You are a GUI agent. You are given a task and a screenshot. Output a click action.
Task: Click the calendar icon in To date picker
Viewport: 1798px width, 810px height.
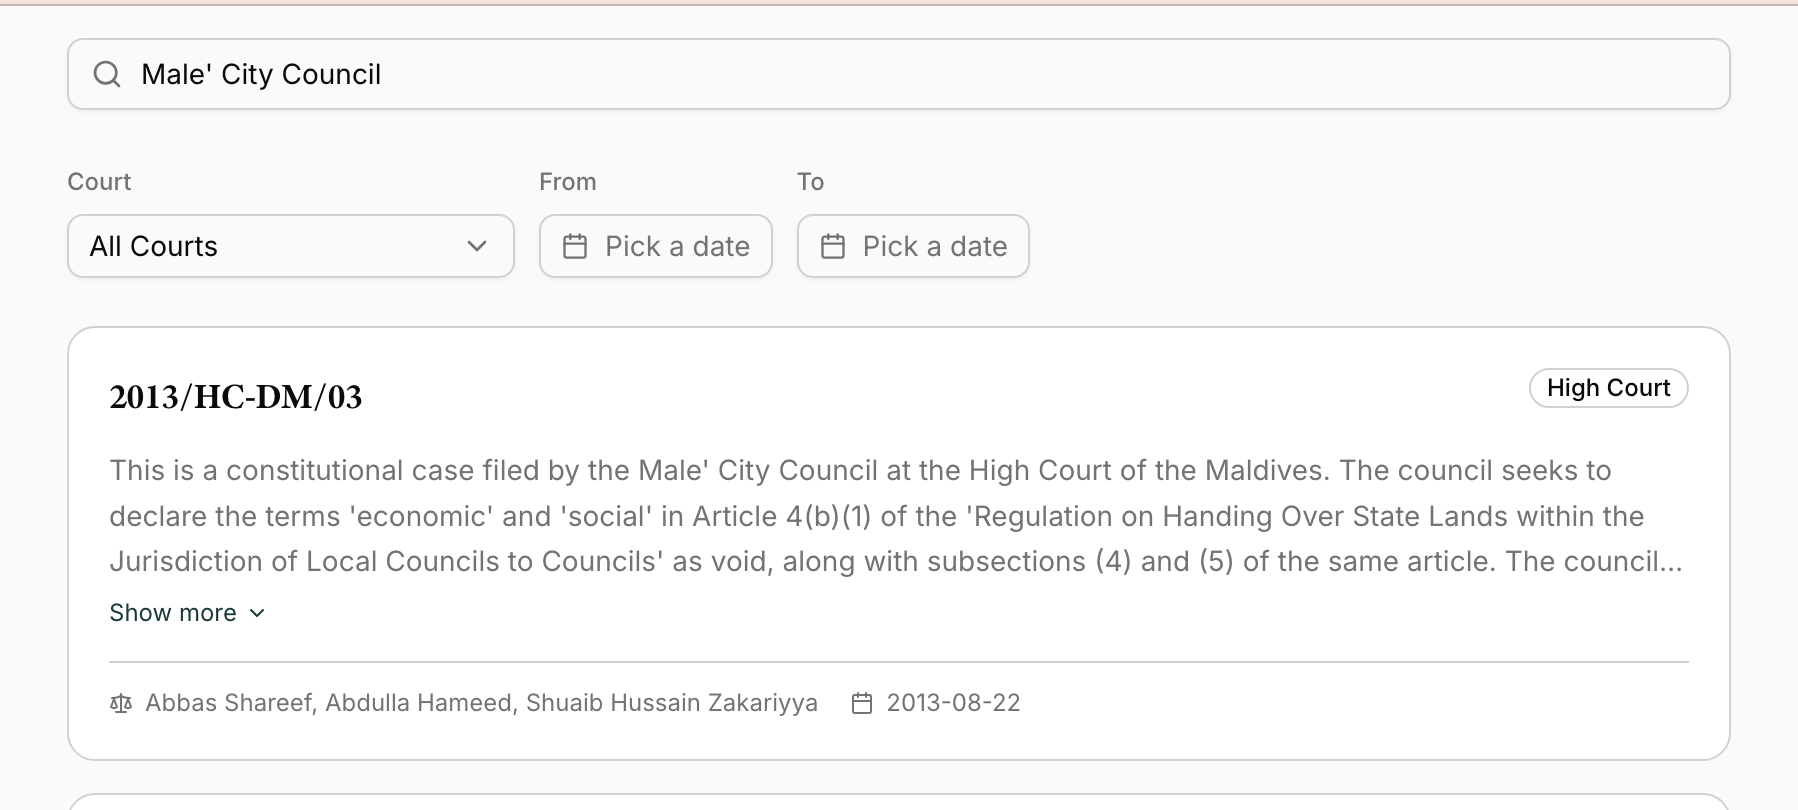point(833,246)
